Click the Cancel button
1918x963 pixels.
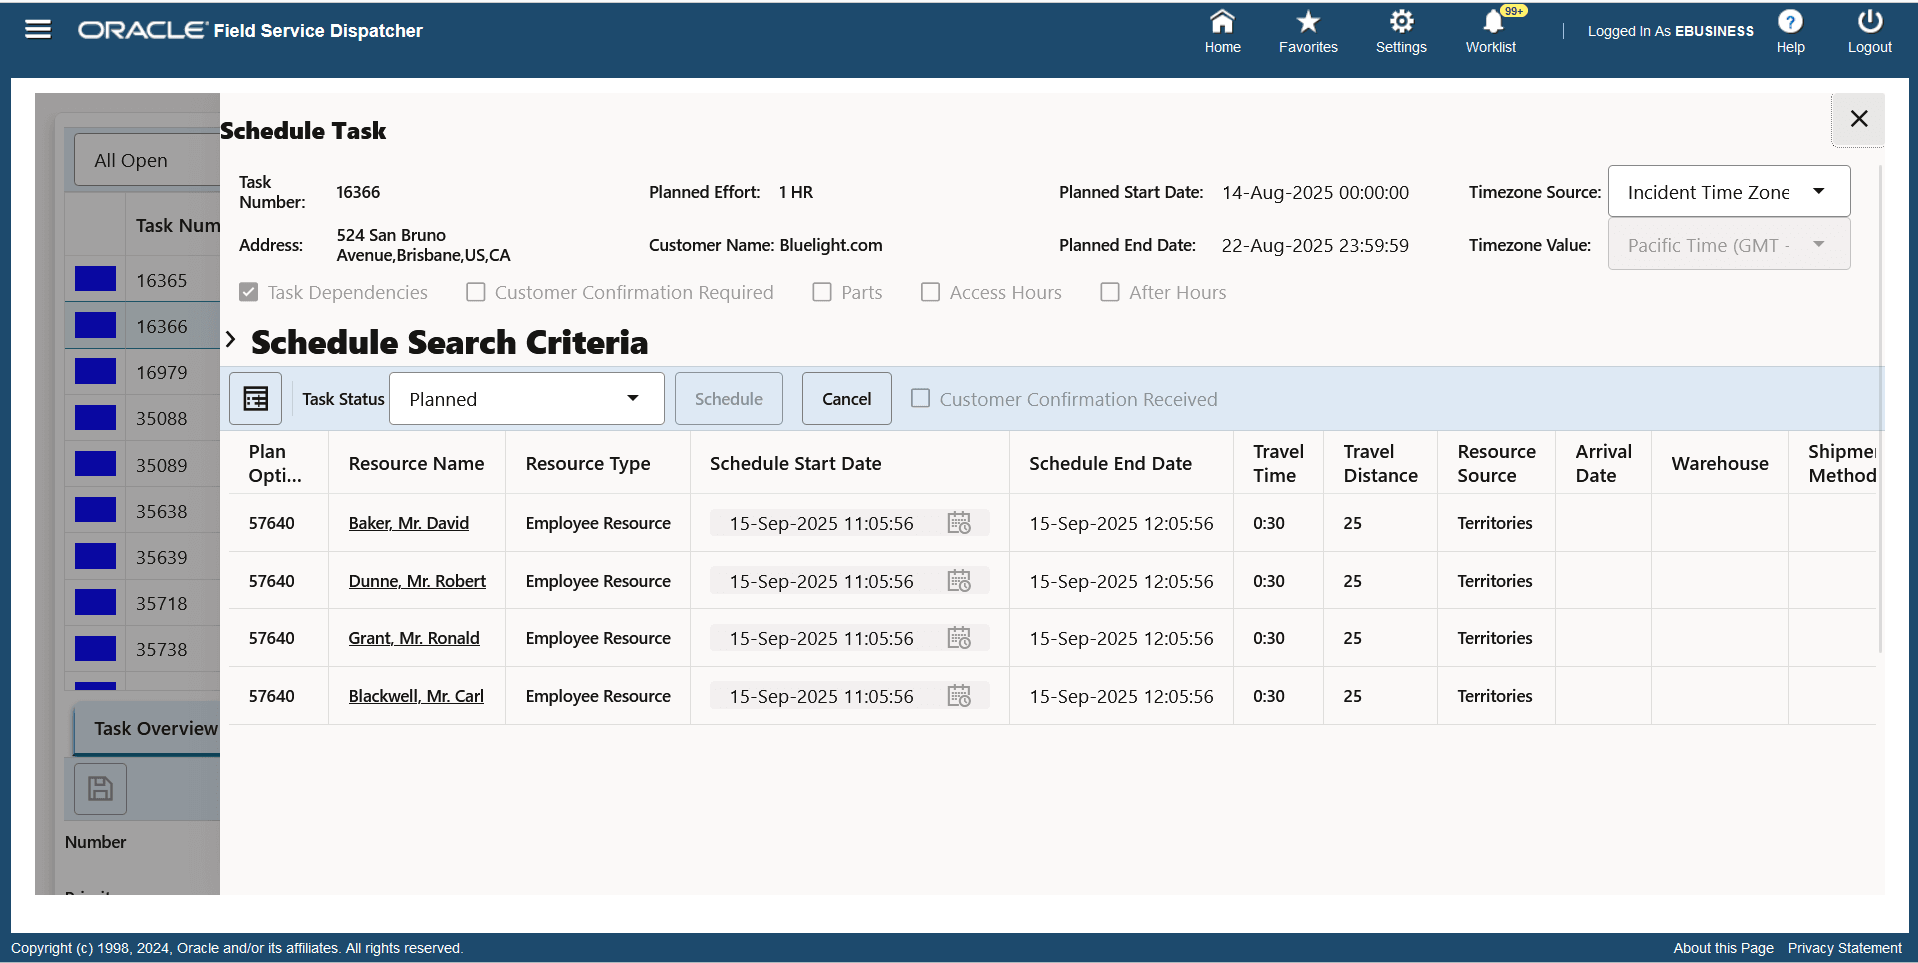pos(846,398)
